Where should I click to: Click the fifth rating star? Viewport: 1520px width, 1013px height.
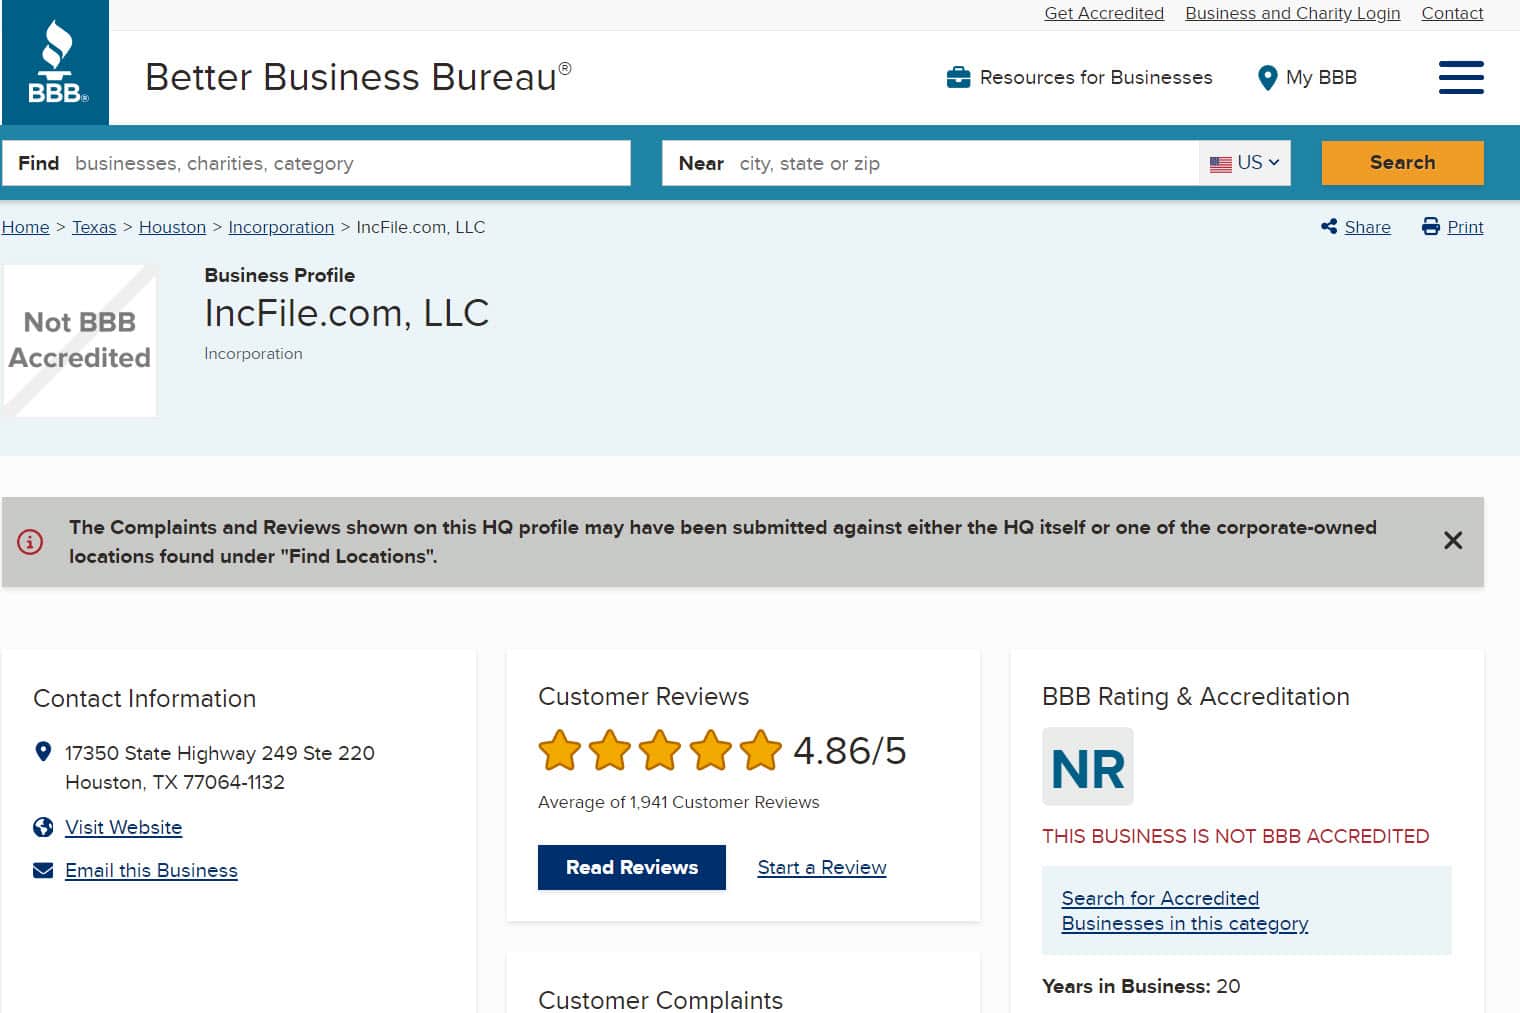761,750
